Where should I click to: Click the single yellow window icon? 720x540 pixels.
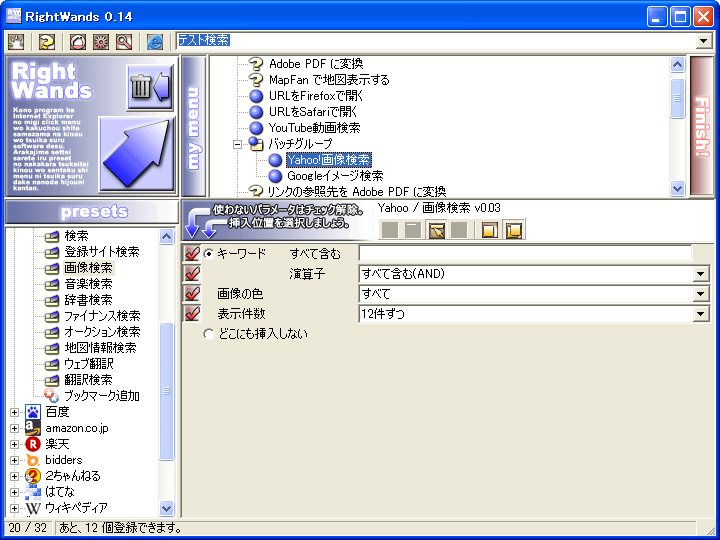point(489,230)
